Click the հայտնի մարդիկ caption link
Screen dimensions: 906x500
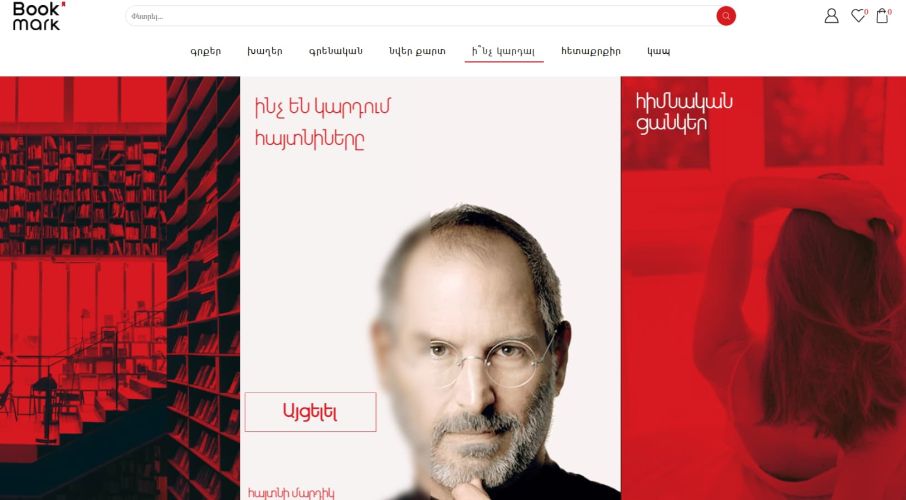click(291, 493)
